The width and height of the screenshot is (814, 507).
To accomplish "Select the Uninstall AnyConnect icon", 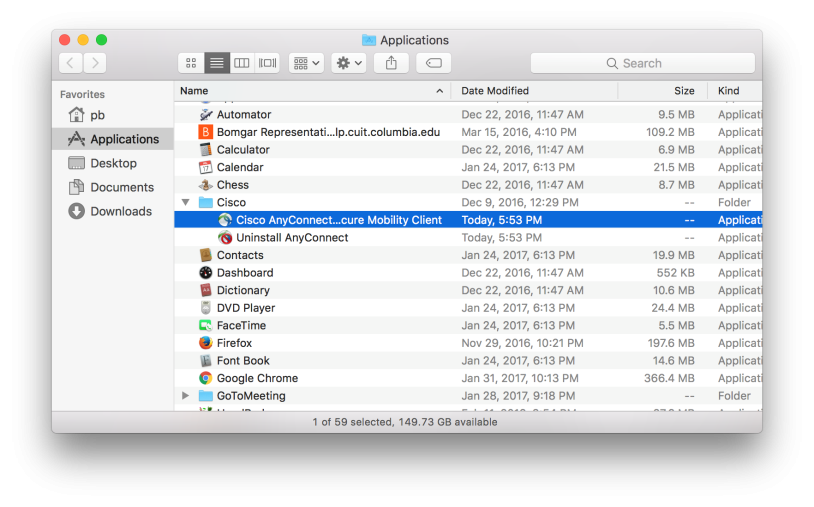I will click(x=225, y=238).
